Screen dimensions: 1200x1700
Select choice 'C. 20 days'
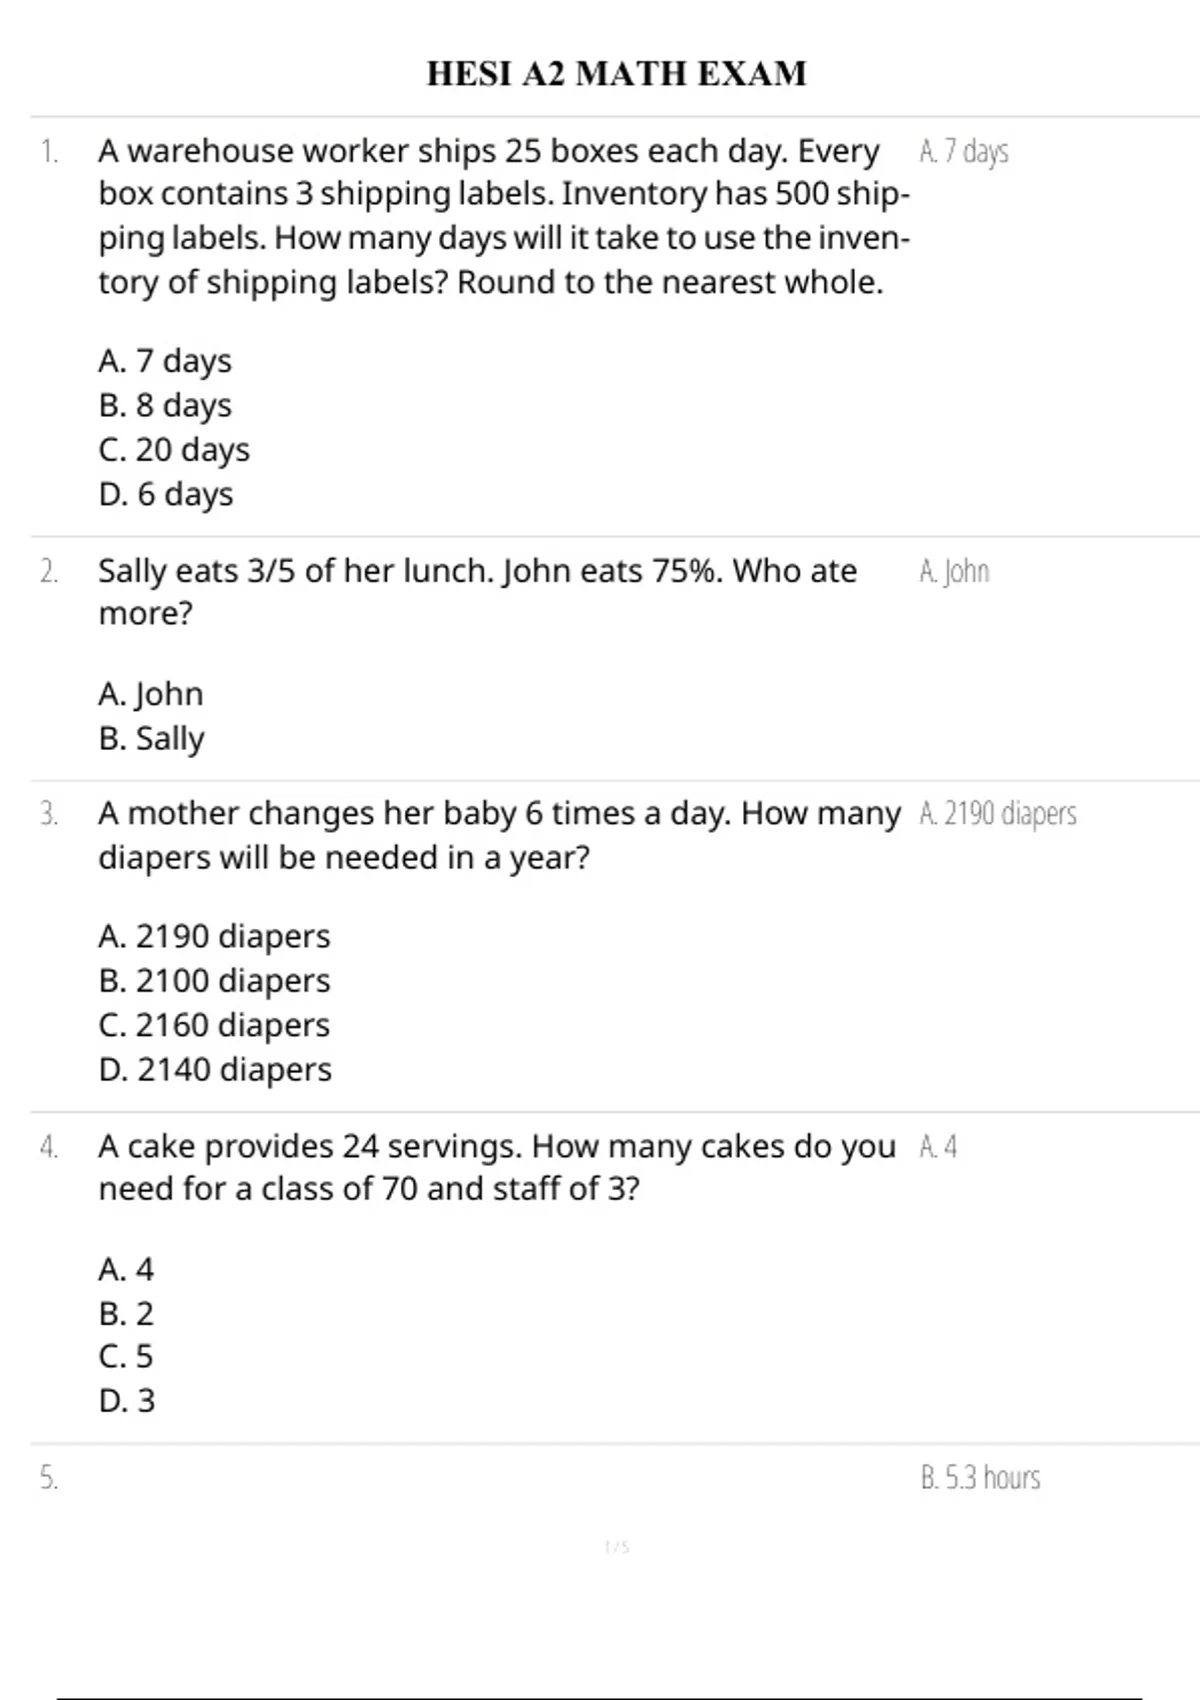tap(174, 450)
